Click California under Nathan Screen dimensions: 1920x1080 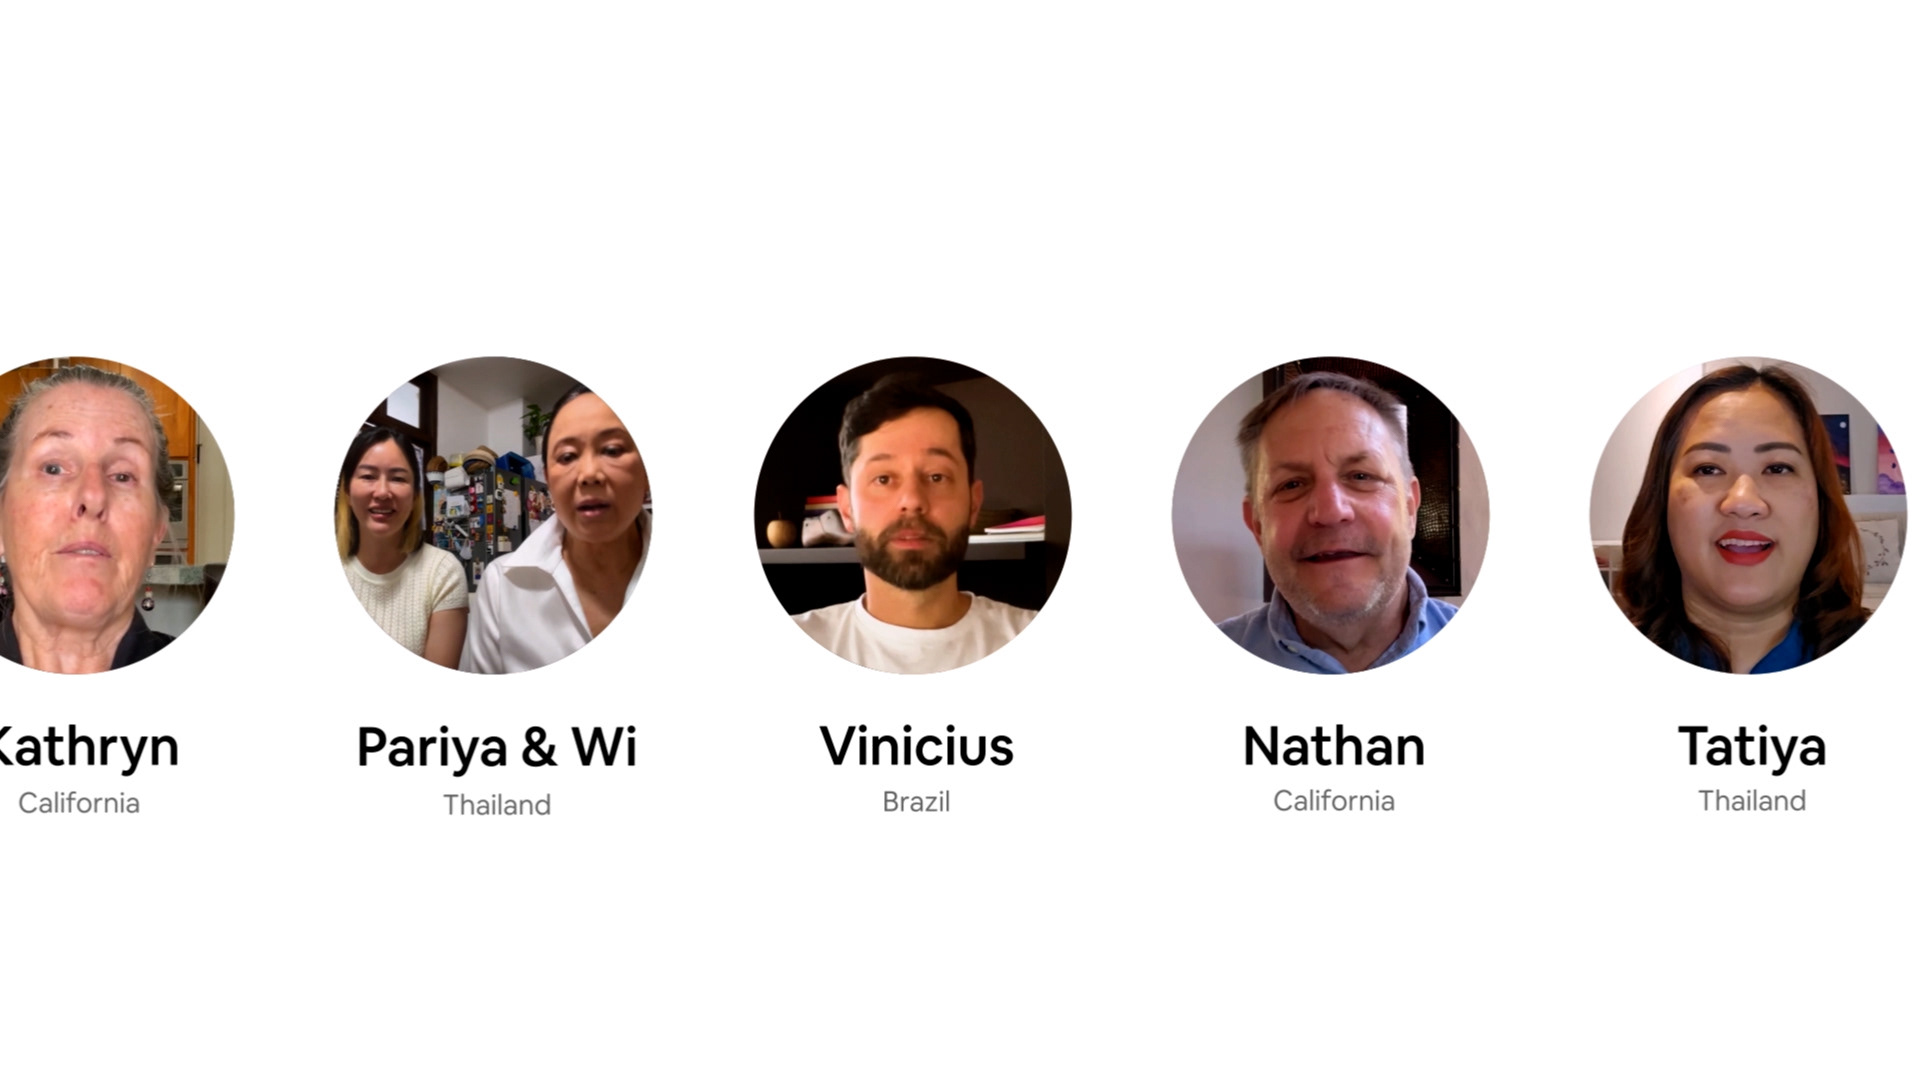coord(1333,801)
